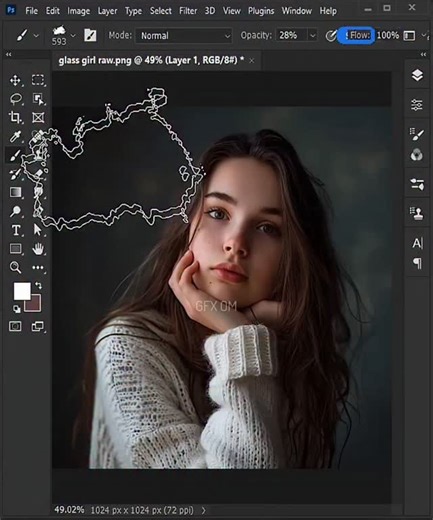433x520 pixels.
Task: Open the File menu
Action: pyautogui.click(x=31, y=11)
